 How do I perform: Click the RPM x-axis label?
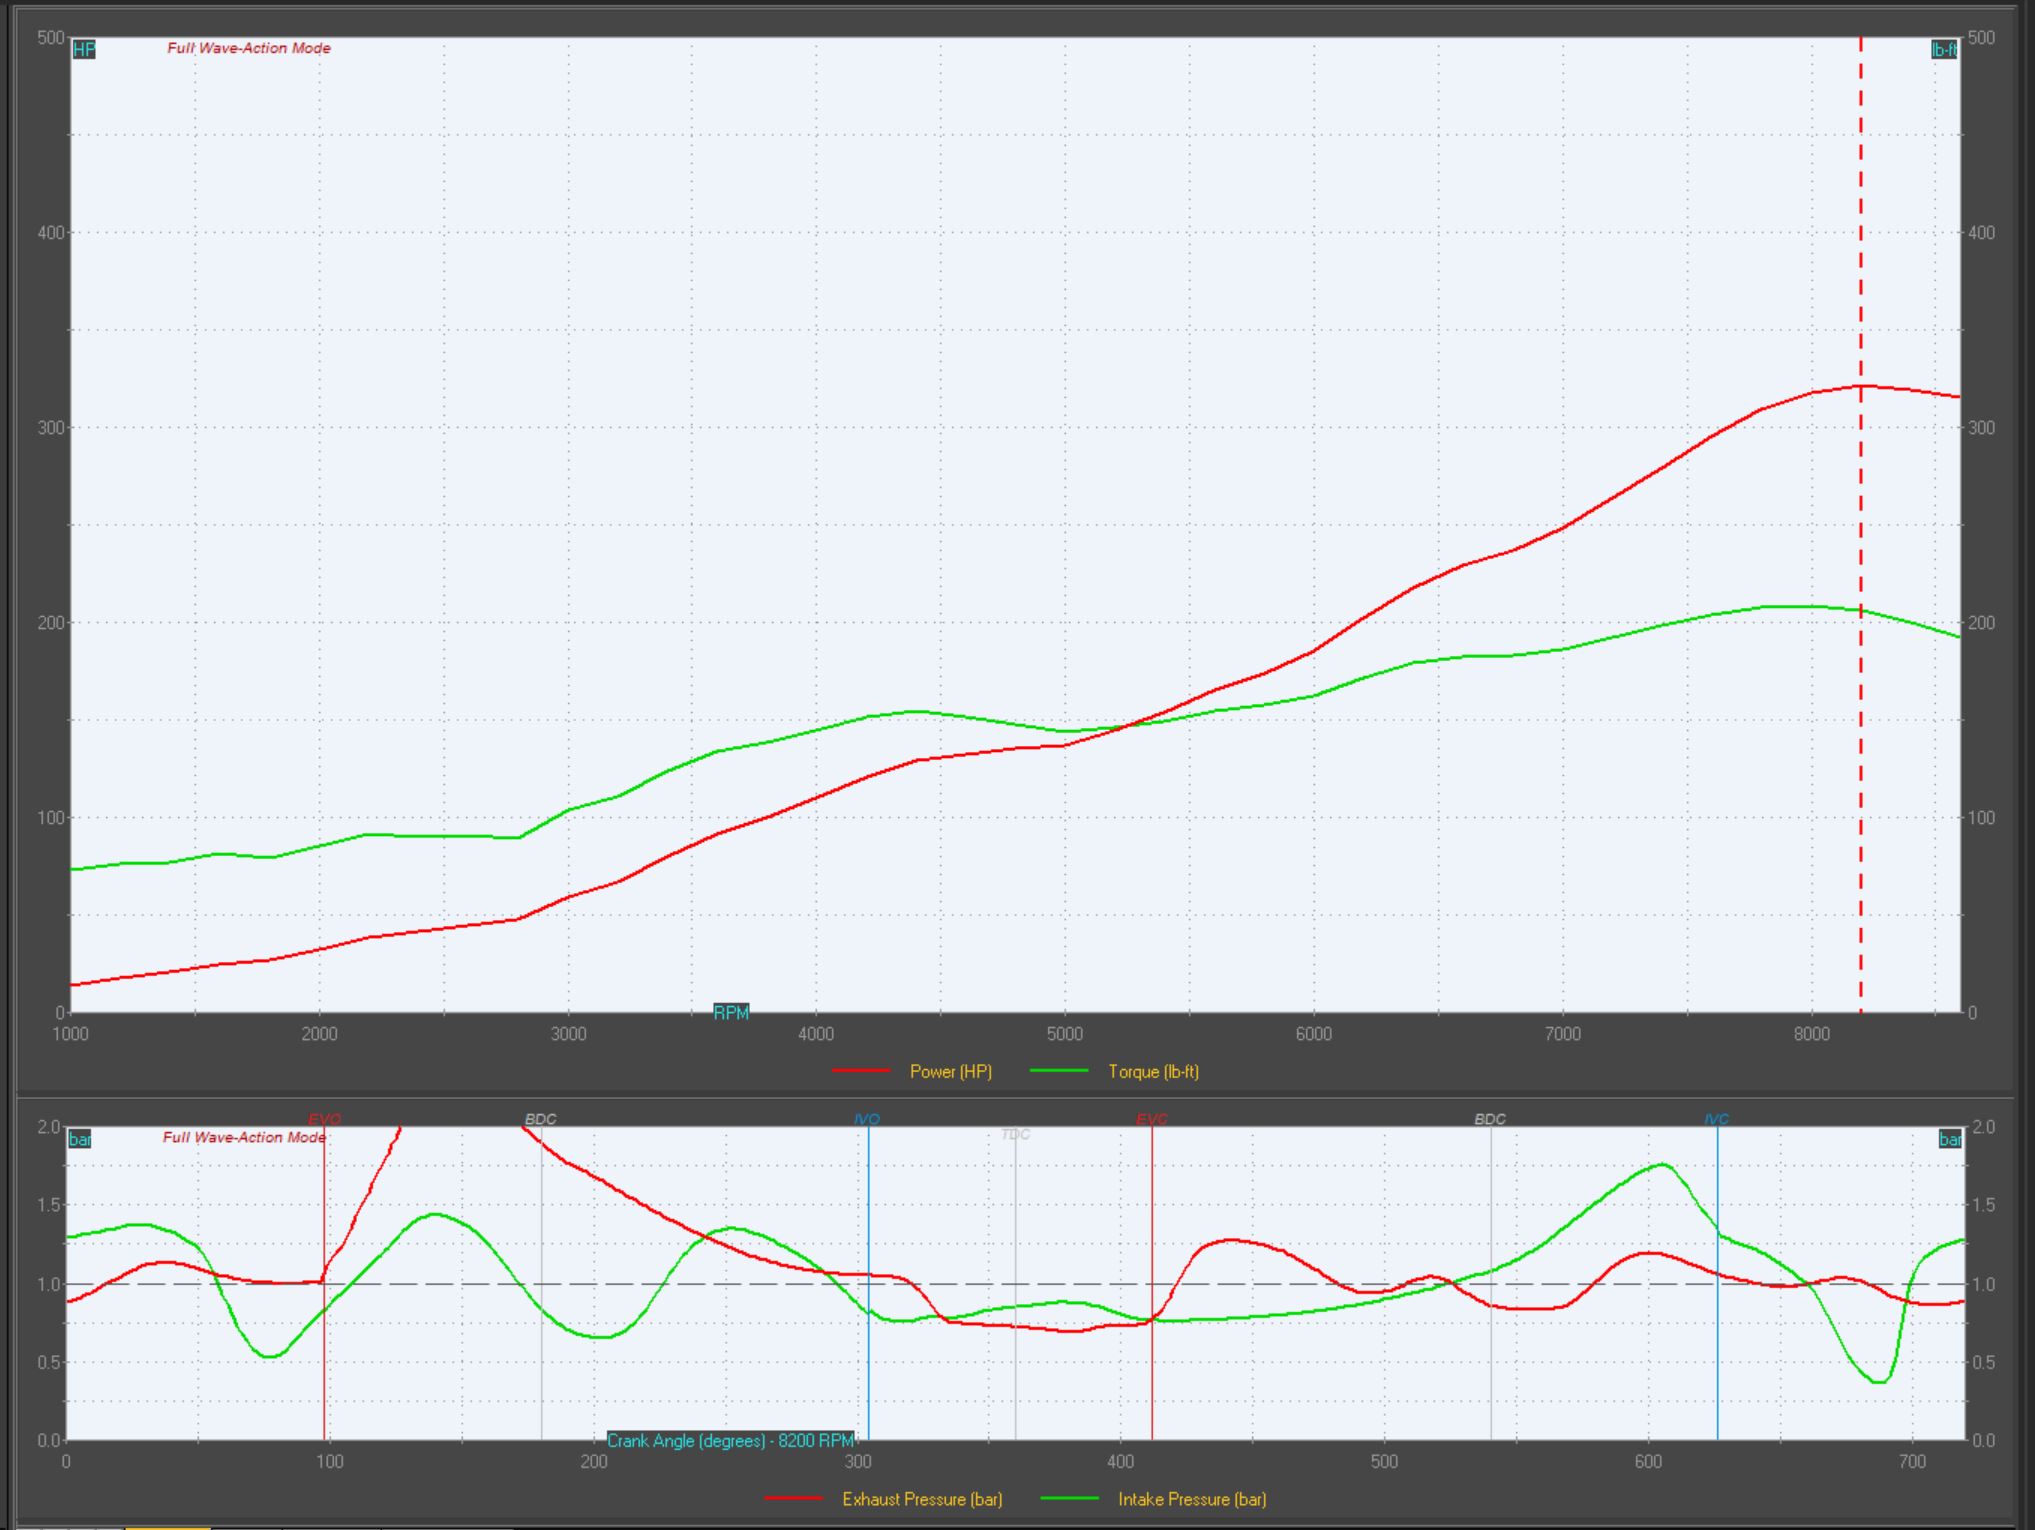point(731,1012)
